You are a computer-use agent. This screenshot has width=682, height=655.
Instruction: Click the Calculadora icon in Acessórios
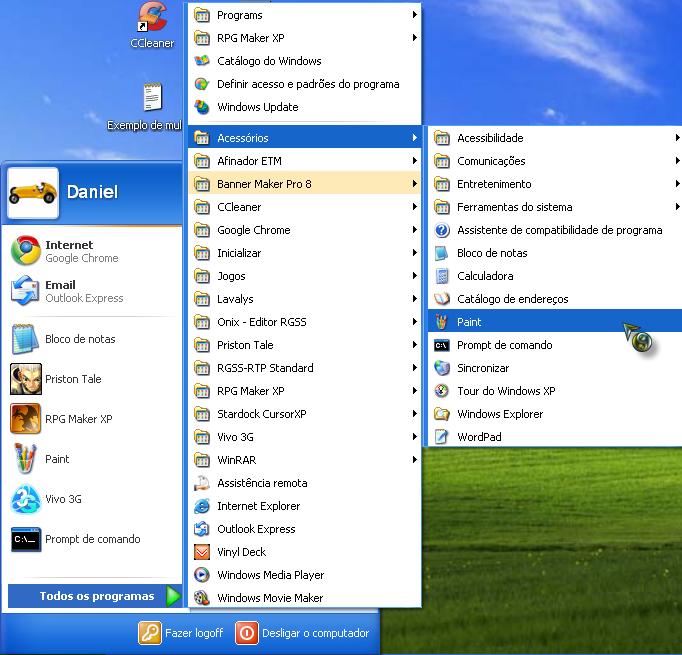click(x=442, y=276)
